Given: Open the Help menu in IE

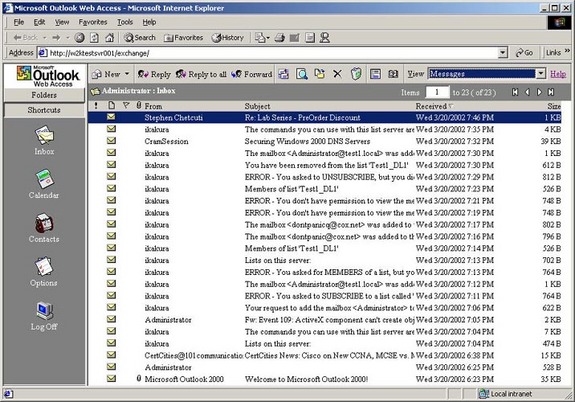Looking at the screenshot, I should 149,22.
